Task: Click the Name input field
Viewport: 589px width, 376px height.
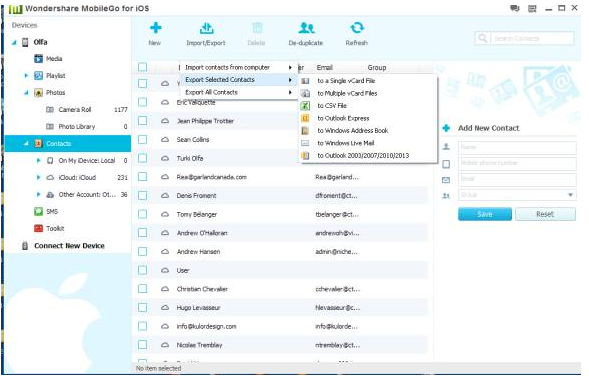Action: [x=517, y=147]
